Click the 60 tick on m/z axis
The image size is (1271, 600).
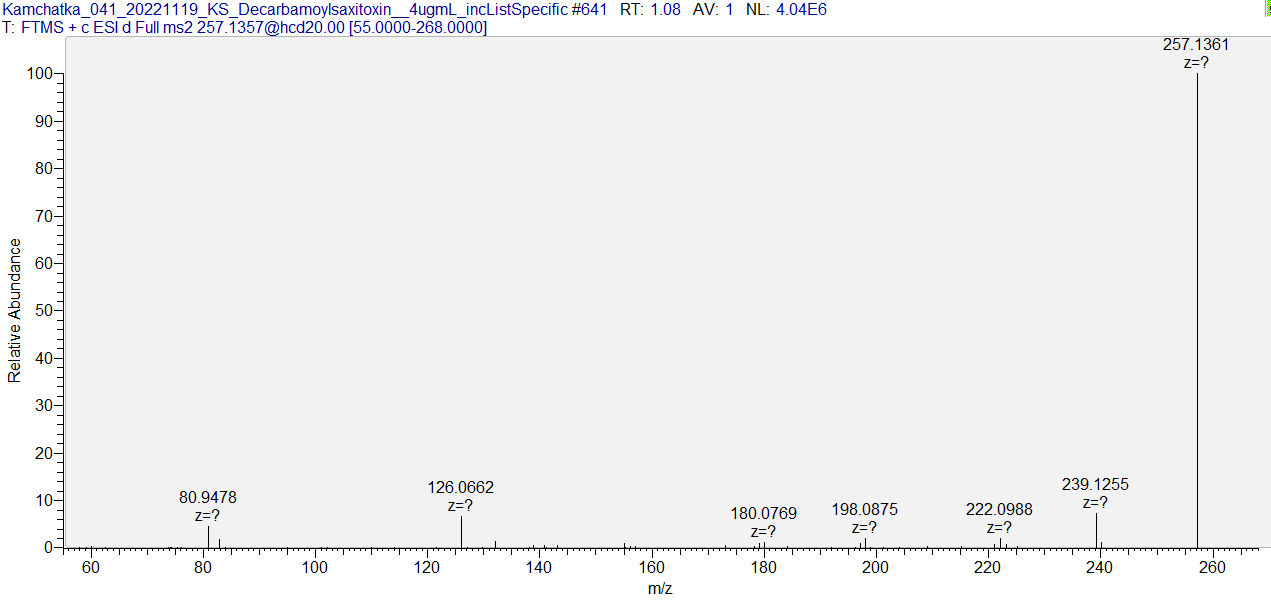coord(91,567)
